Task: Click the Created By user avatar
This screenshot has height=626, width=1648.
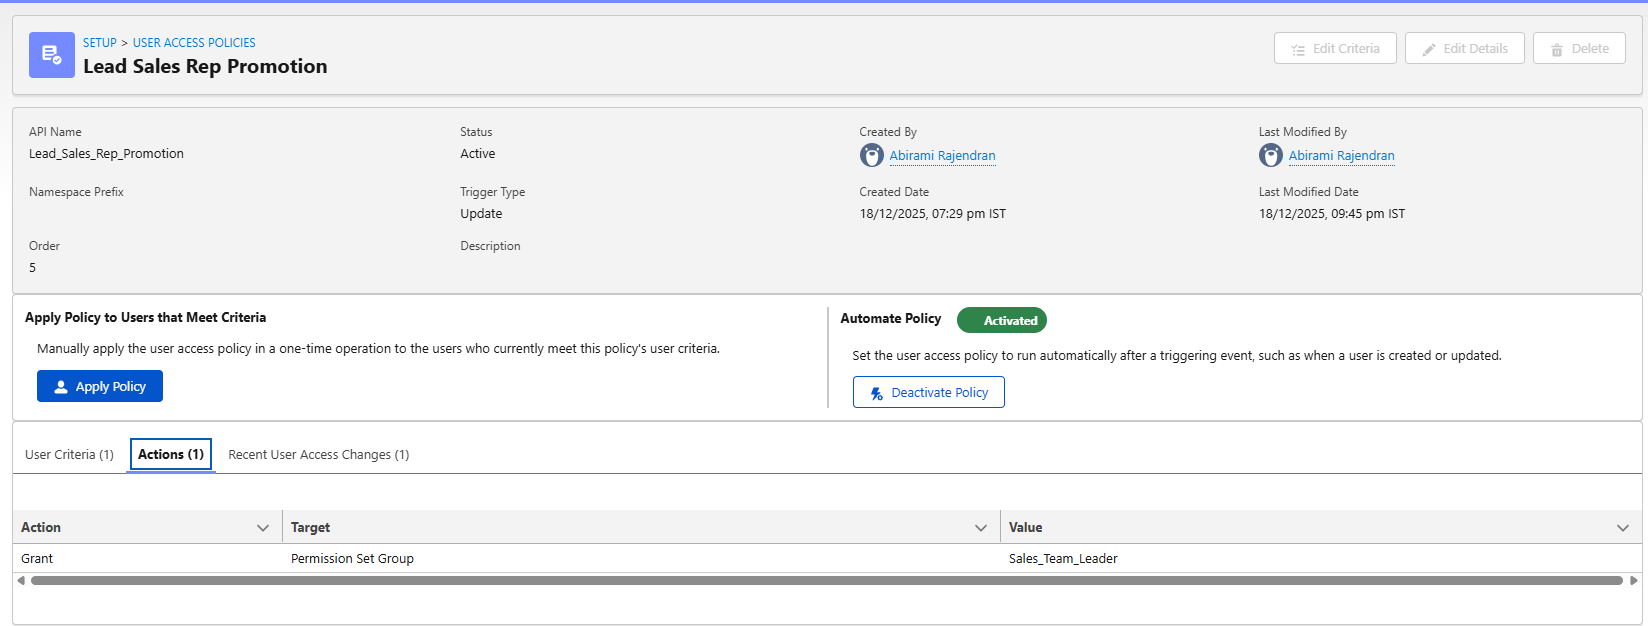Action: point(872,155)
